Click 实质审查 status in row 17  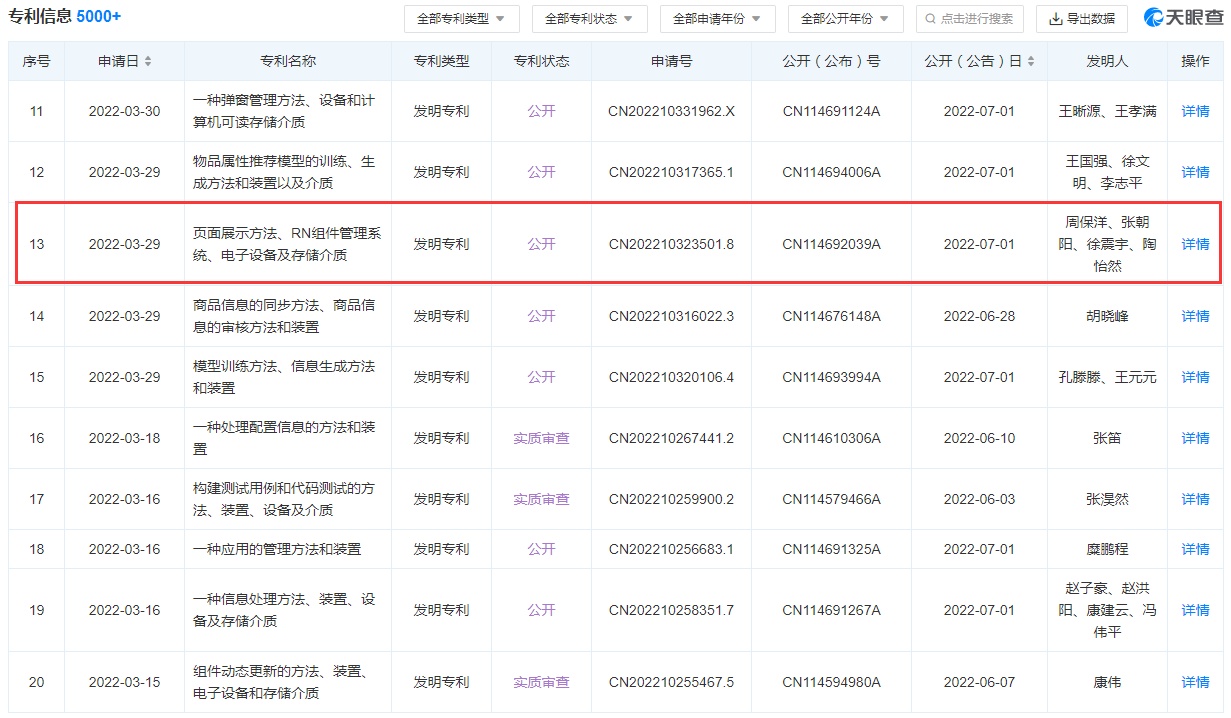[541, 499]
